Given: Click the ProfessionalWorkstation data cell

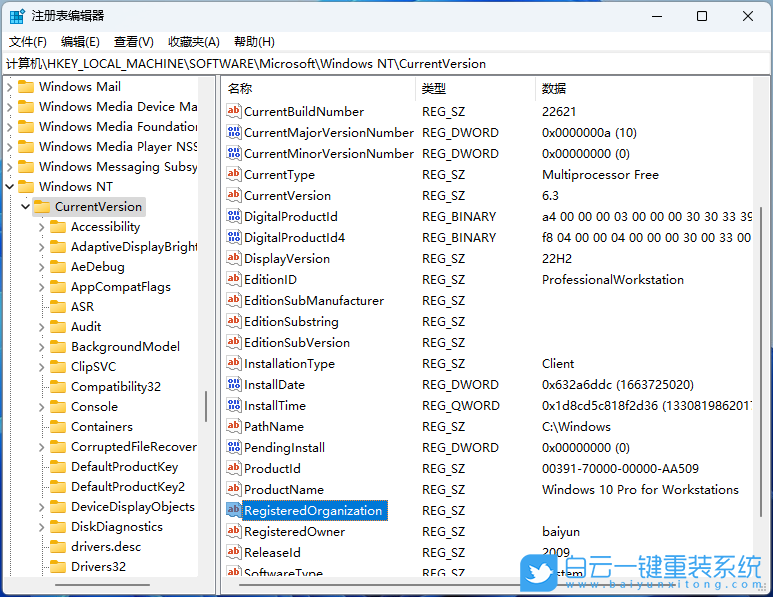Looking at the screenshot, I should [613, 280].
